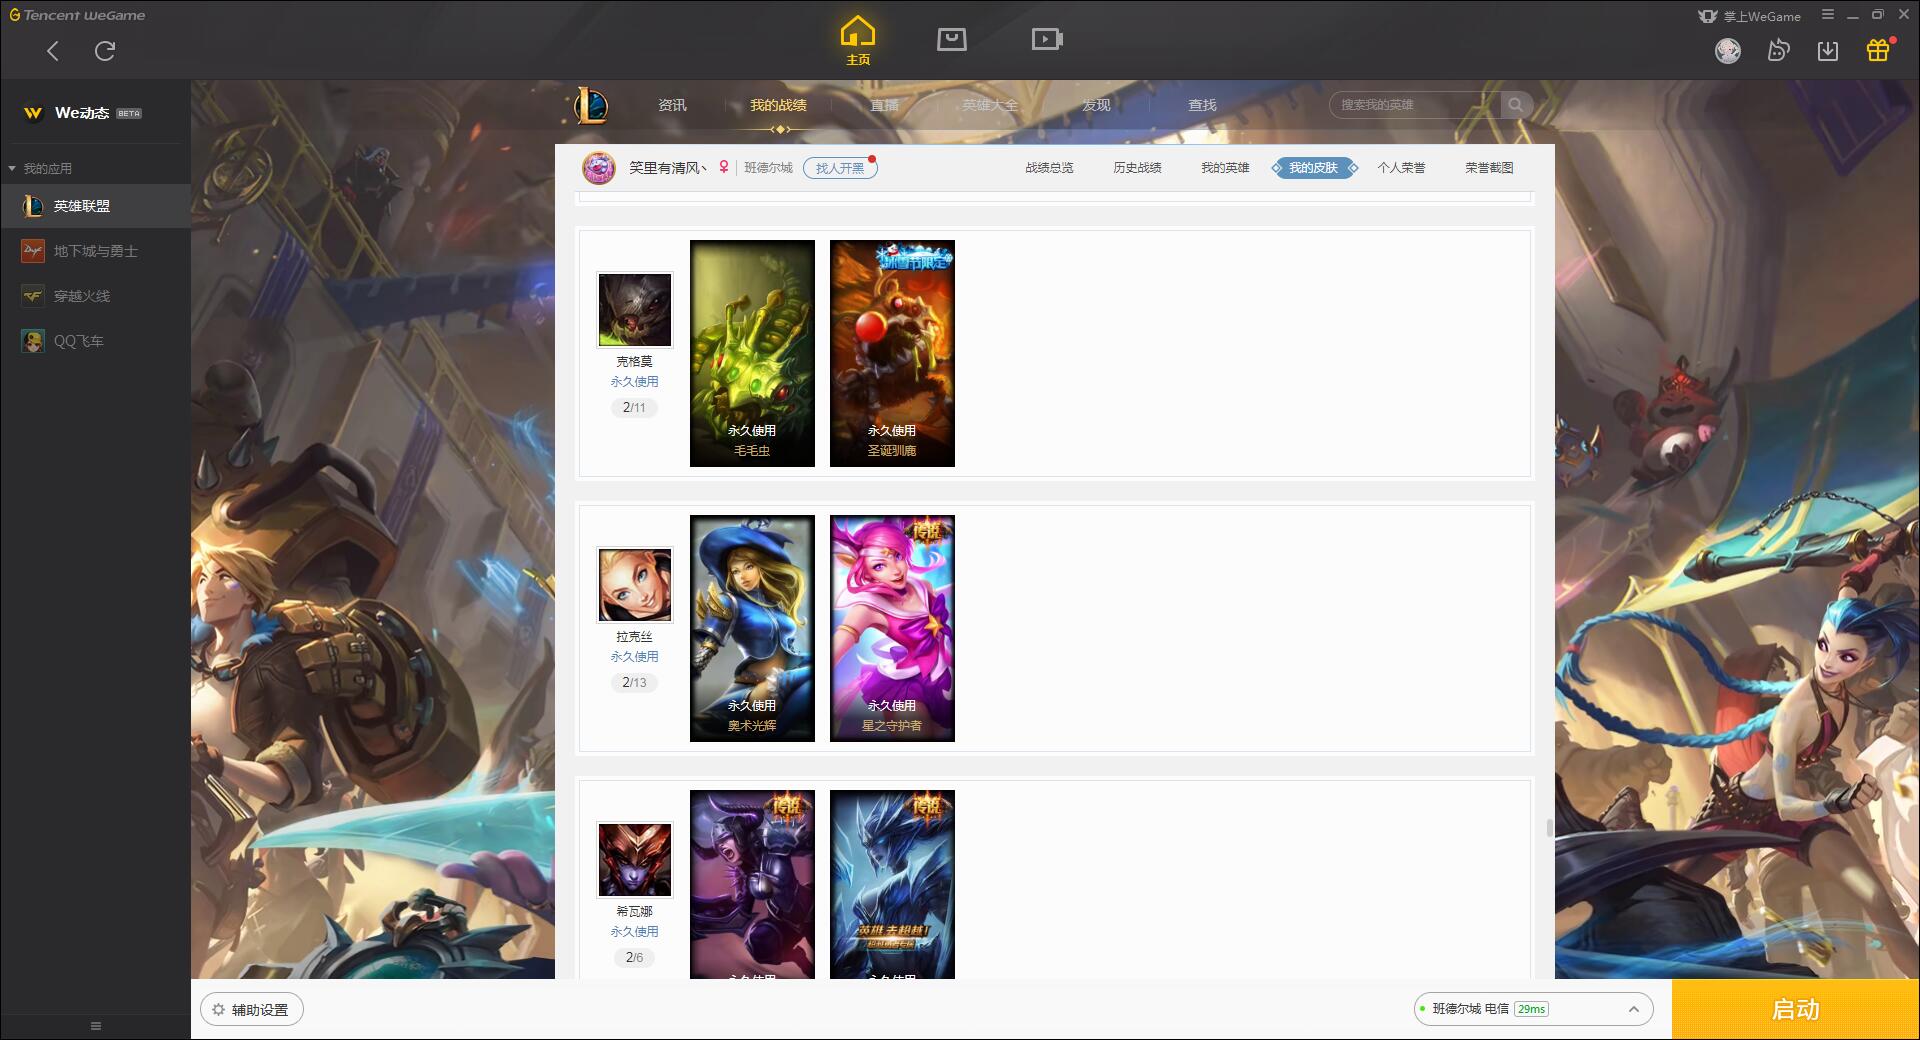Screen dimensions: 1920x1040
Task: Click the search magnifier icon
Action: 1516,105
